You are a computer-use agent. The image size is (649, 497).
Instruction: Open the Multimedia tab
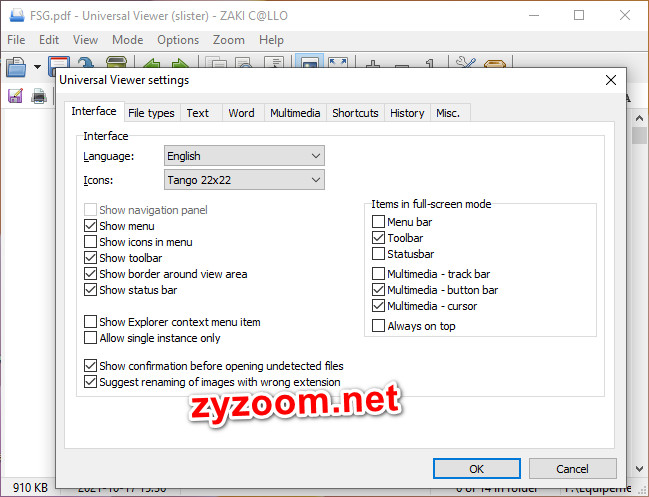click(295, 113)
